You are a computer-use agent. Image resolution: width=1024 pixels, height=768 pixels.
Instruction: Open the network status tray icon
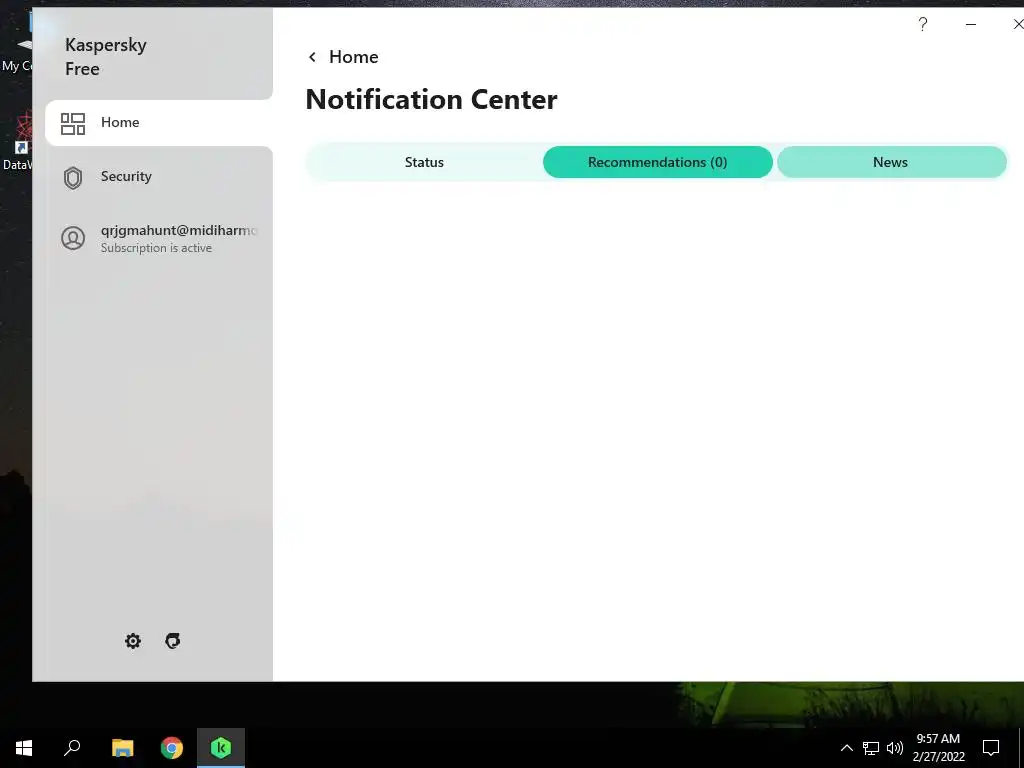click(x=871, y=748)
